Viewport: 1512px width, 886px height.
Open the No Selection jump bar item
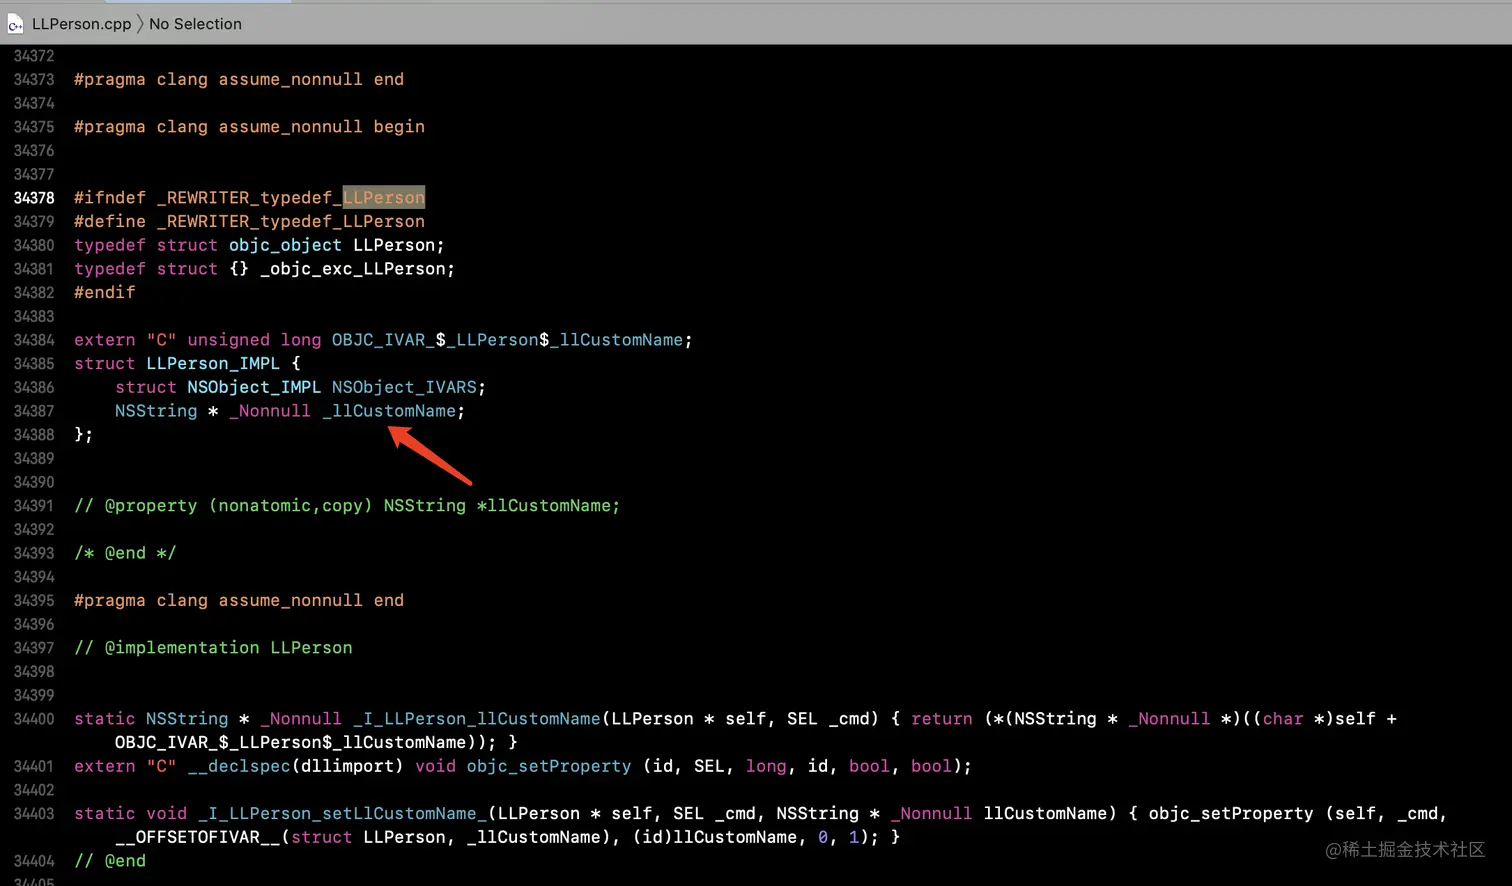[x=195, y=24]
